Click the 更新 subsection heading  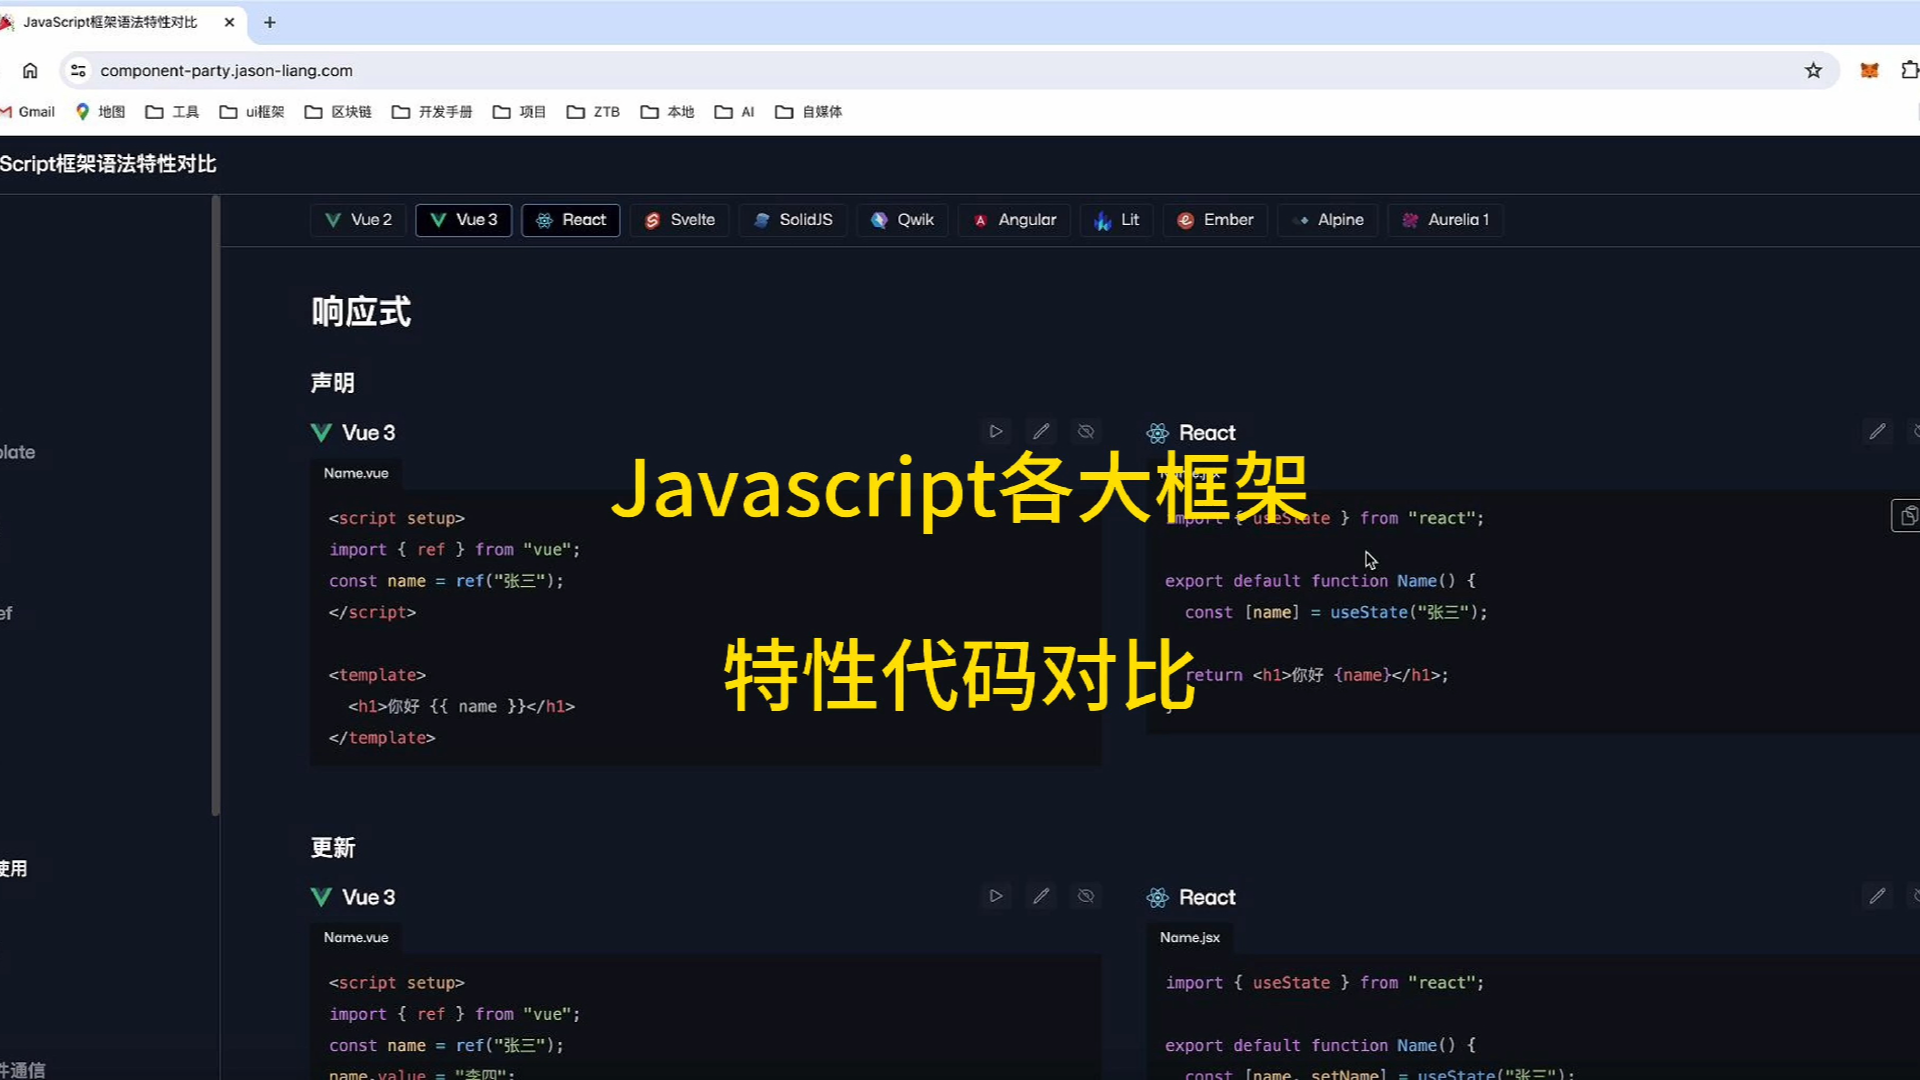[x=333, y=848]
